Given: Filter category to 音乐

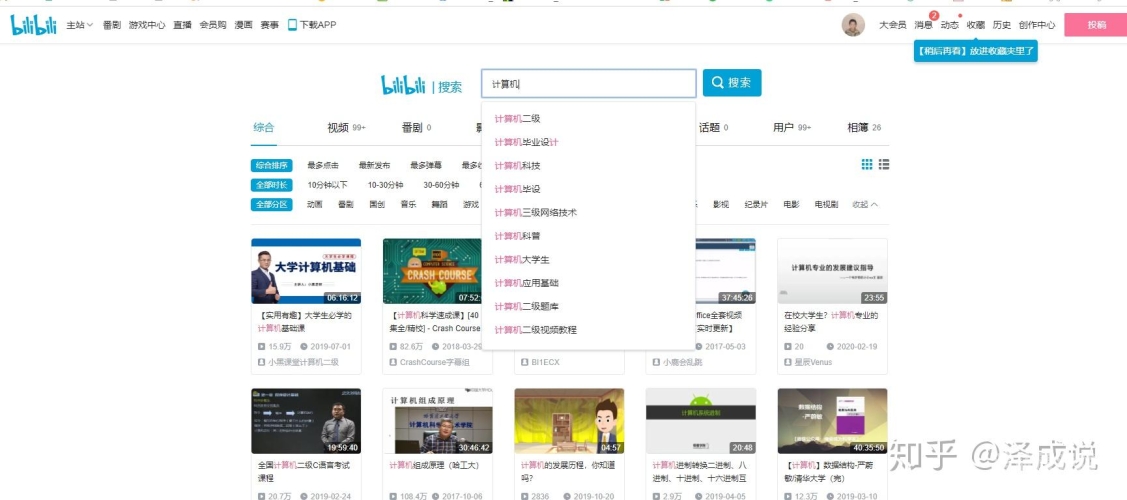Looking at the screenshot, I should click(x=408, y=205).
